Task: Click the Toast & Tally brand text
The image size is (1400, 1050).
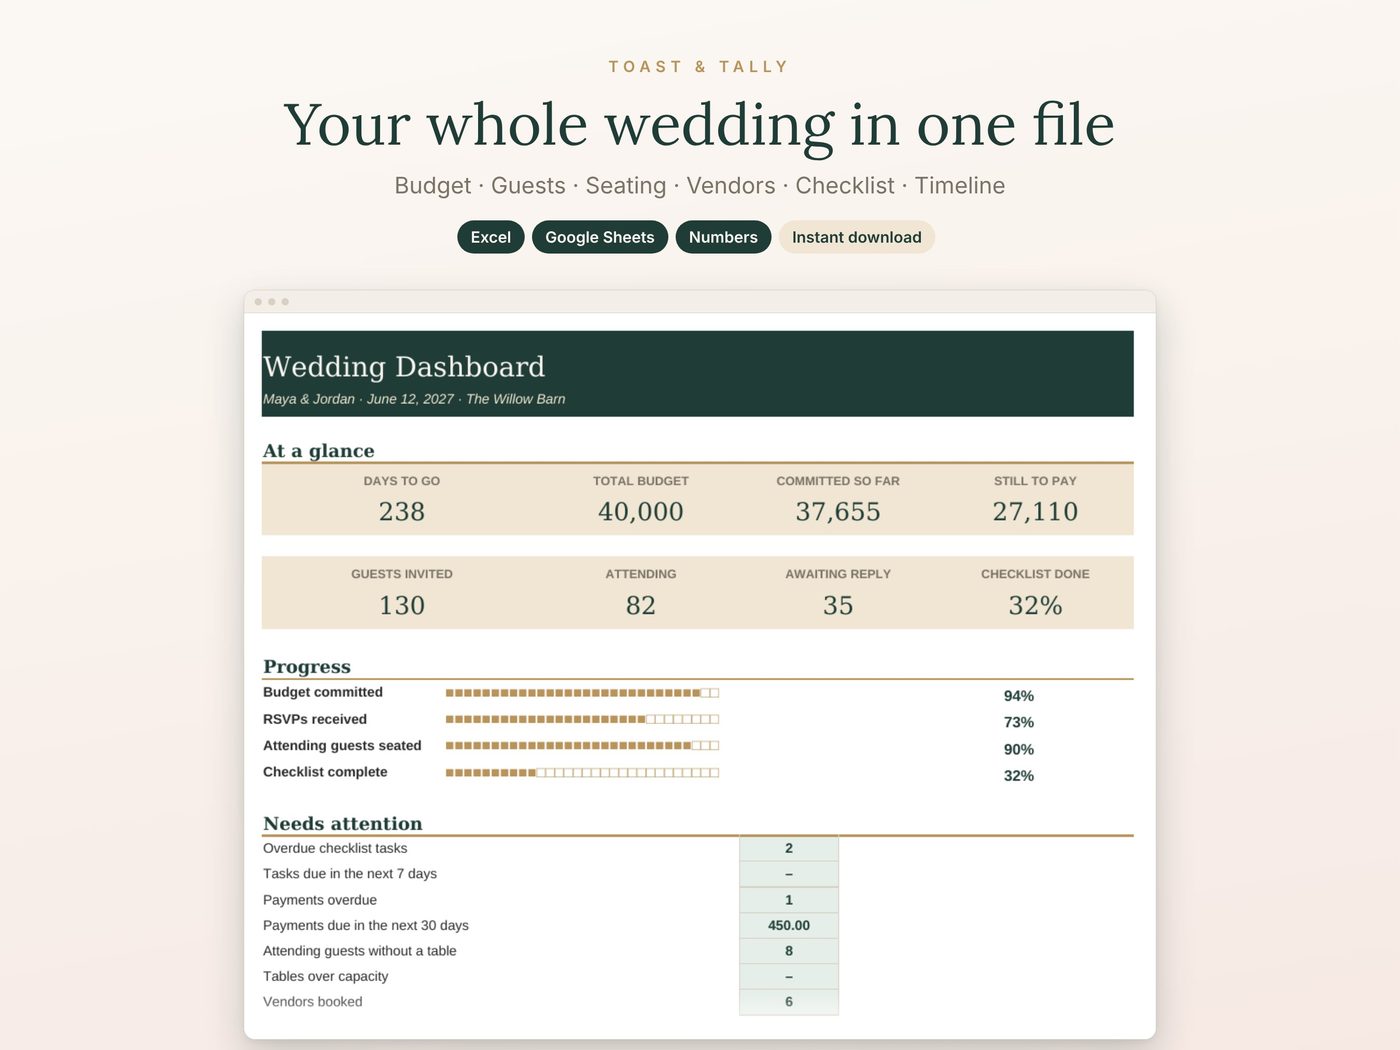Action: (x=699, y=67)
